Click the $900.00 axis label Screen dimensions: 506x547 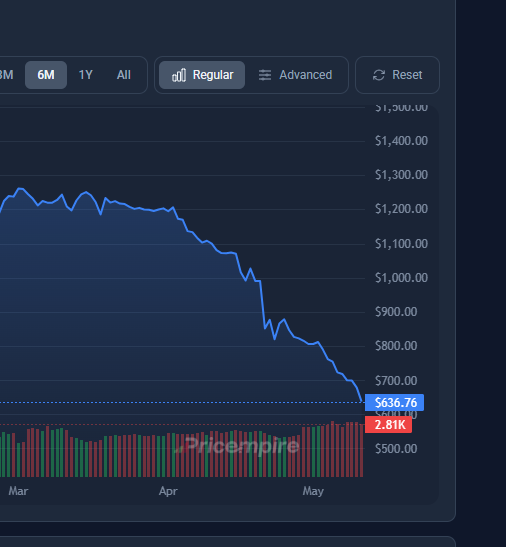pyautogui.click(x=396, y=312)
